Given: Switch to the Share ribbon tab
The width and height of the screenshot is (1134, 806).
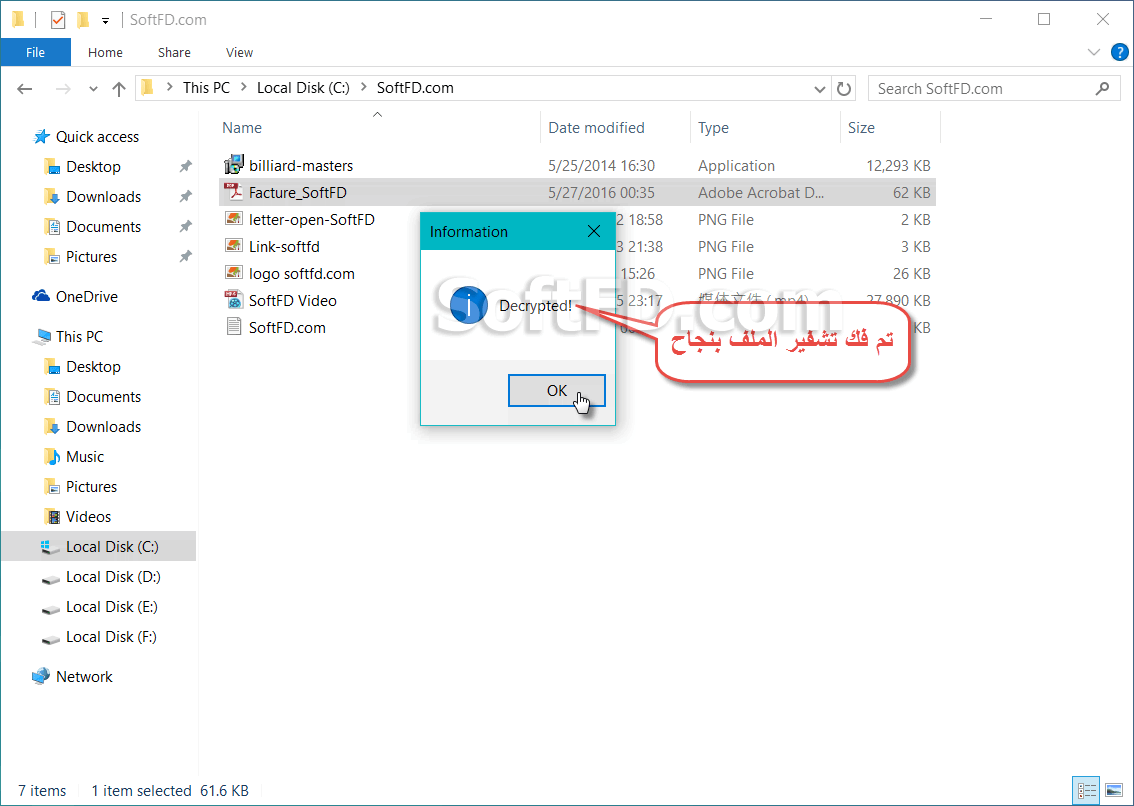Looking at the screenshot, I should tap(174, 52).
